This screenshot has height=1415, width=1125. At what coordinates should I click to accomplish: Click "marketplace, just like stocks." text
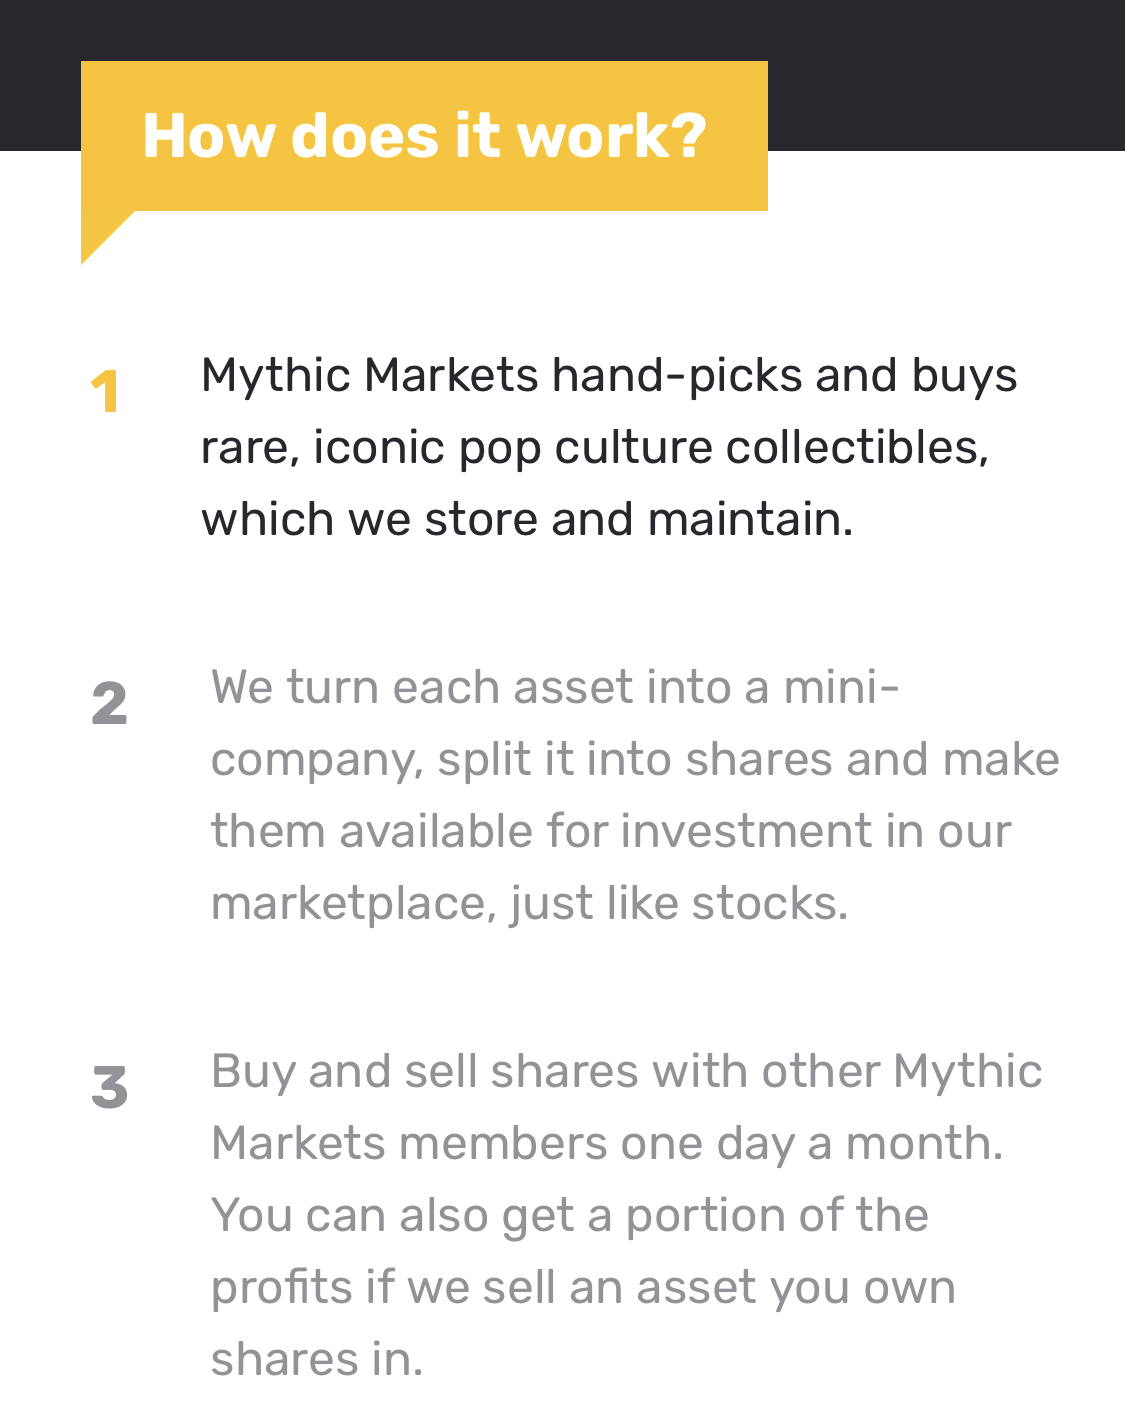coord(529,903)
